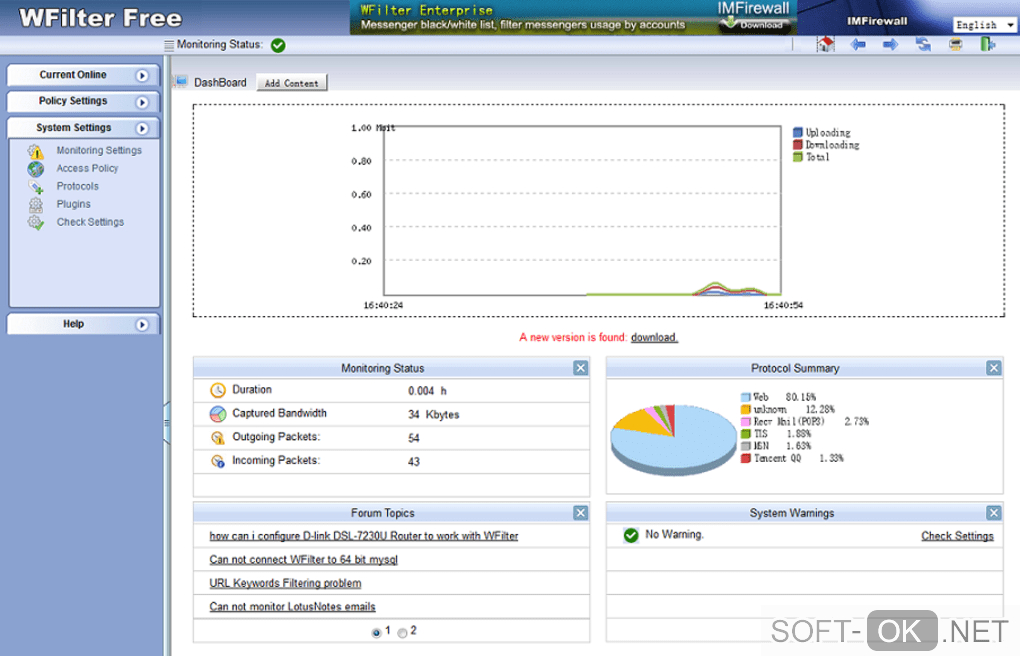Screen dimensions: 1020x656
Task: Click the Duration clock icon
Action: pyautogui.click(x=218, y=390)
